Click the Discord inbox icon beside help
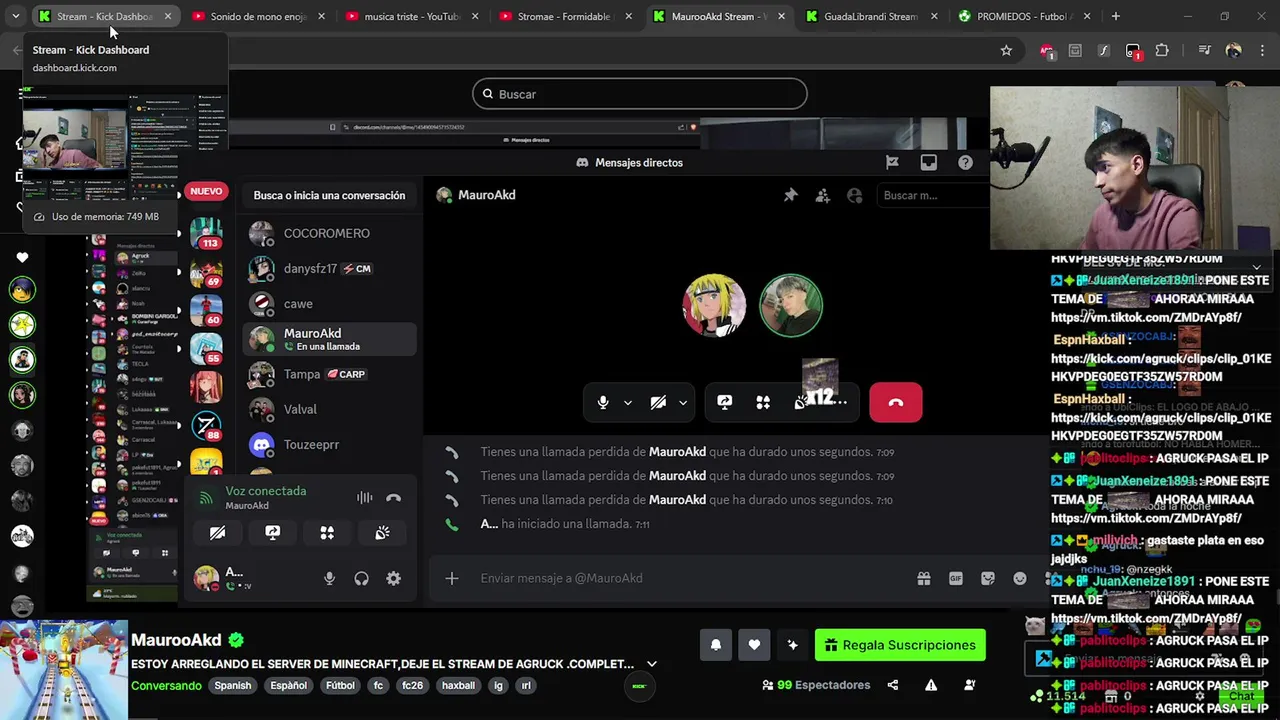This screenshot has height=720, width=1280. tap(929, 162)
